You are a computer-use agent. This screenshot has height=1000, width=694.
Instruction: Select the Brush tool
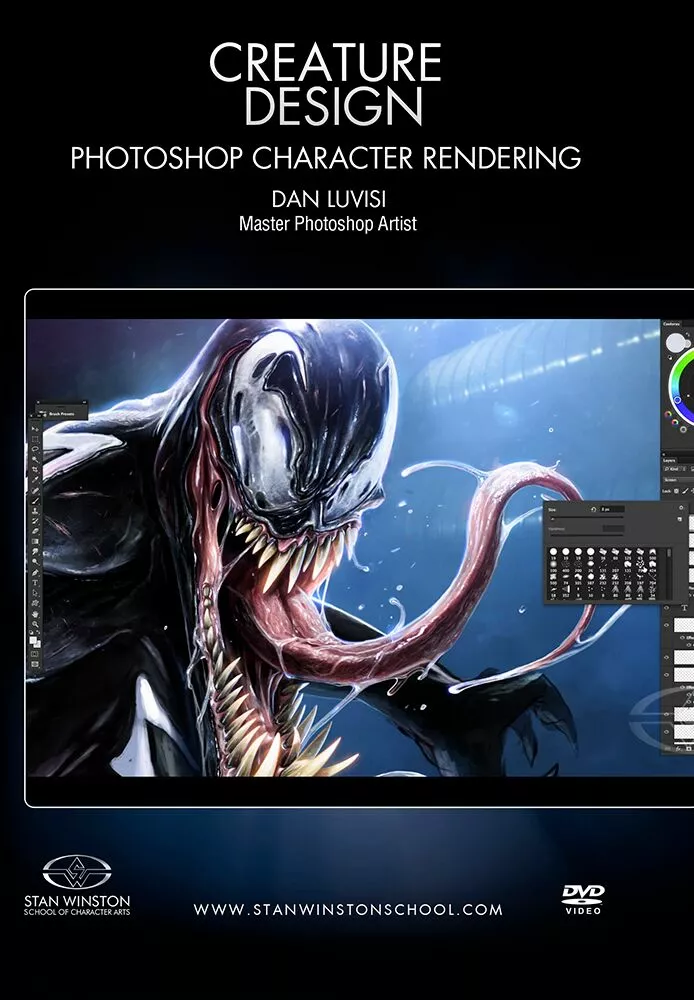coord(35,501)
